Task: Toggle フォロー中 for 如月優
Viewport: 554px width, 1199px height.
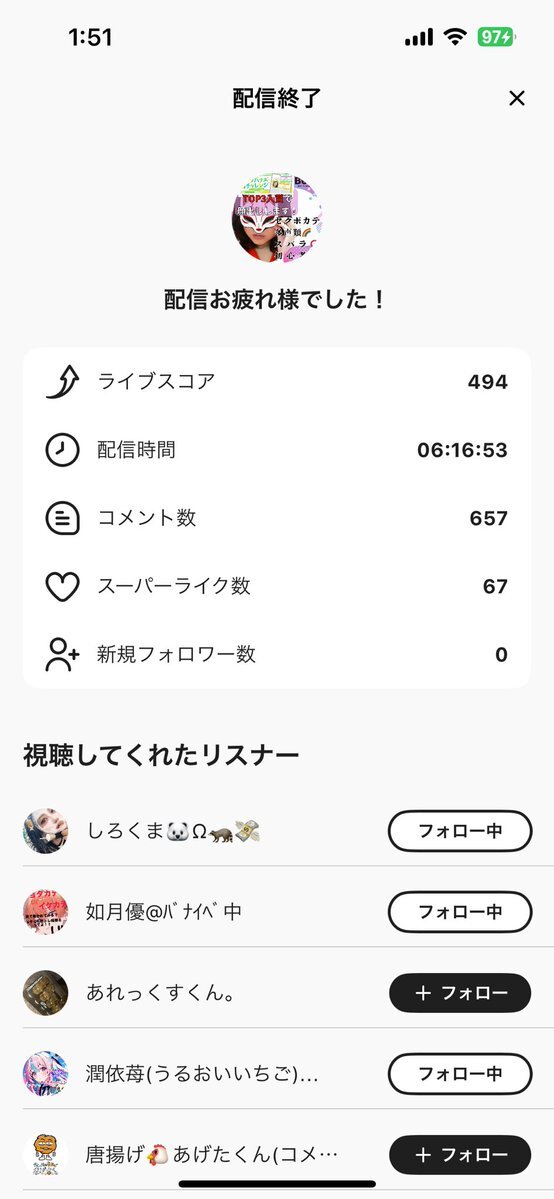Action: pyautogui.click(x=460, y=911)
